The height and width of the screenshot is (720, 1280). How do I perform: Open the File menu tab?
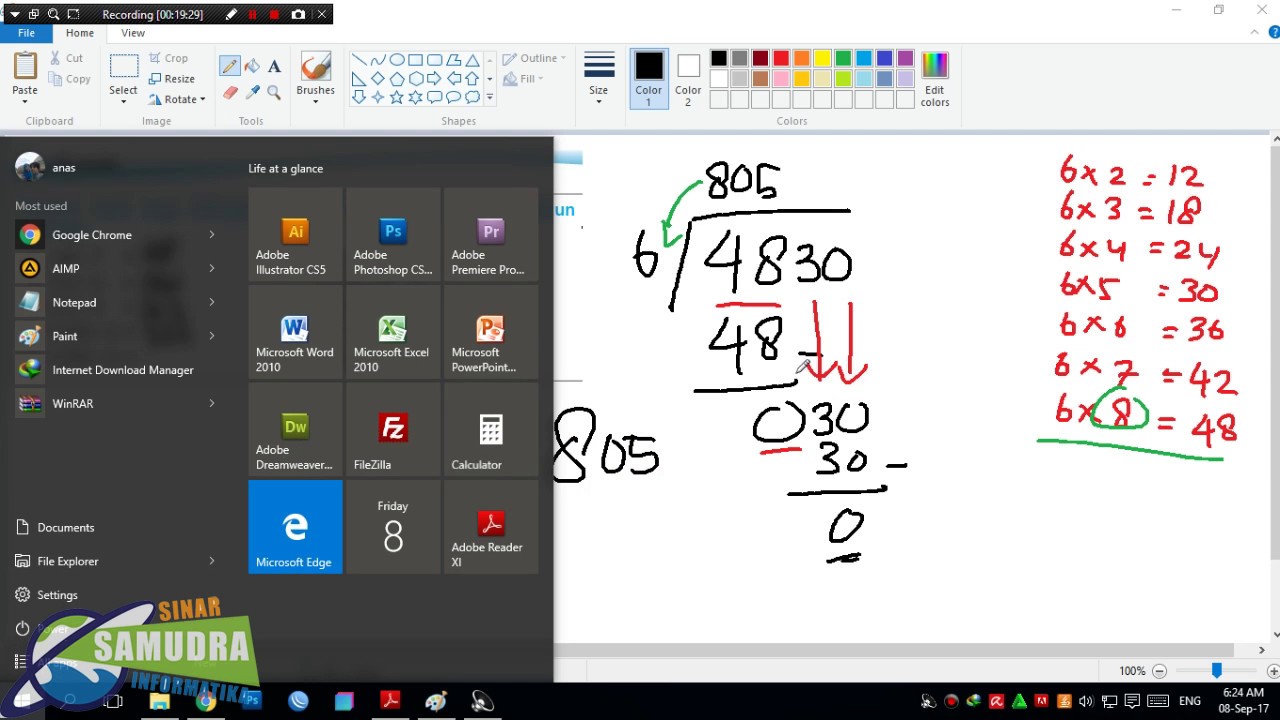(x=26, y=33)
